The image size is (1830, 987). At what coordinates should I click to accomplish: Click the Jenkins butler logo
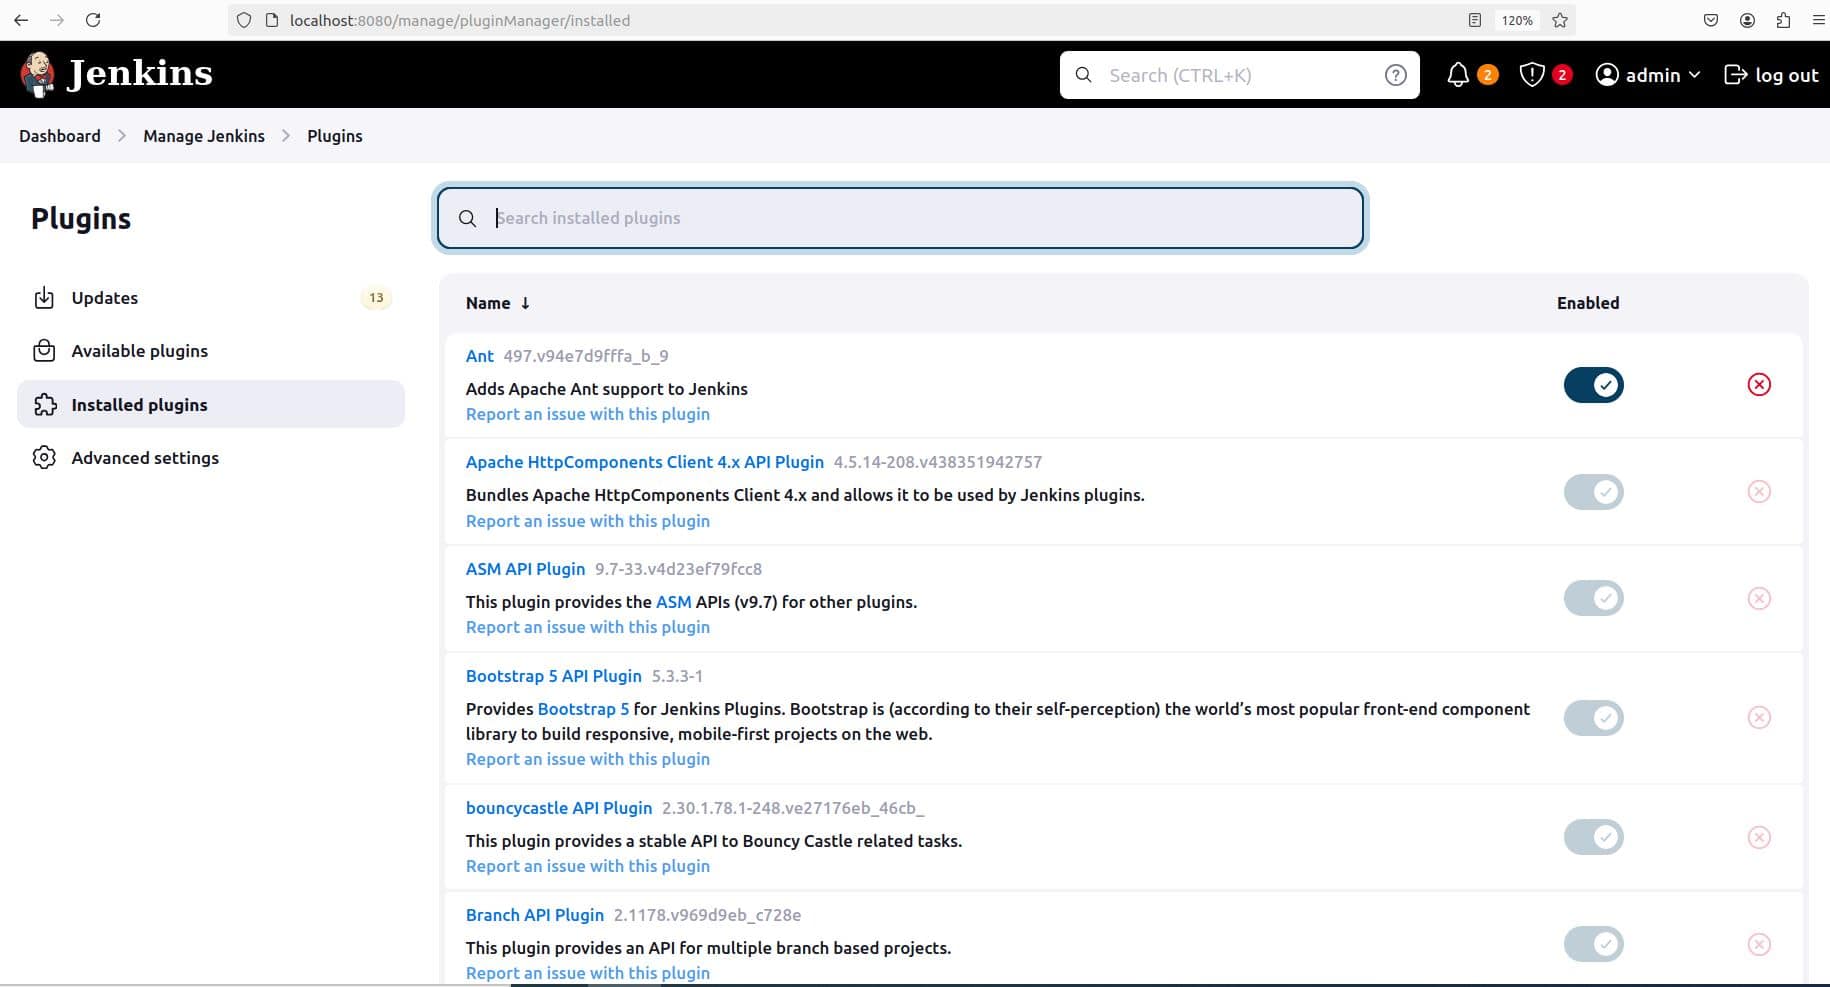point(38,74)
